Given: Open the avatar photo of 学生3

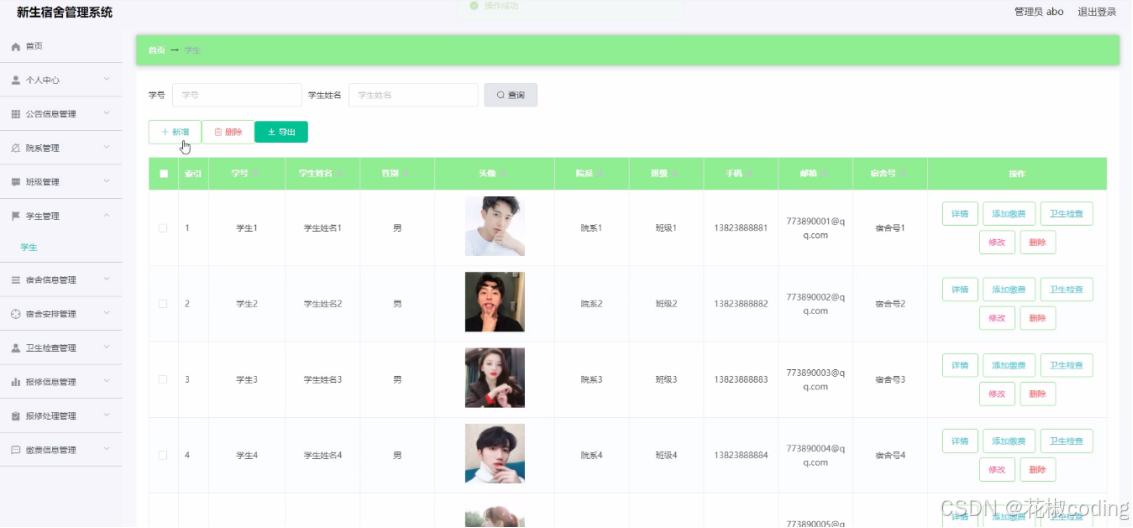Looking at the screenshot, I should 495,378.
